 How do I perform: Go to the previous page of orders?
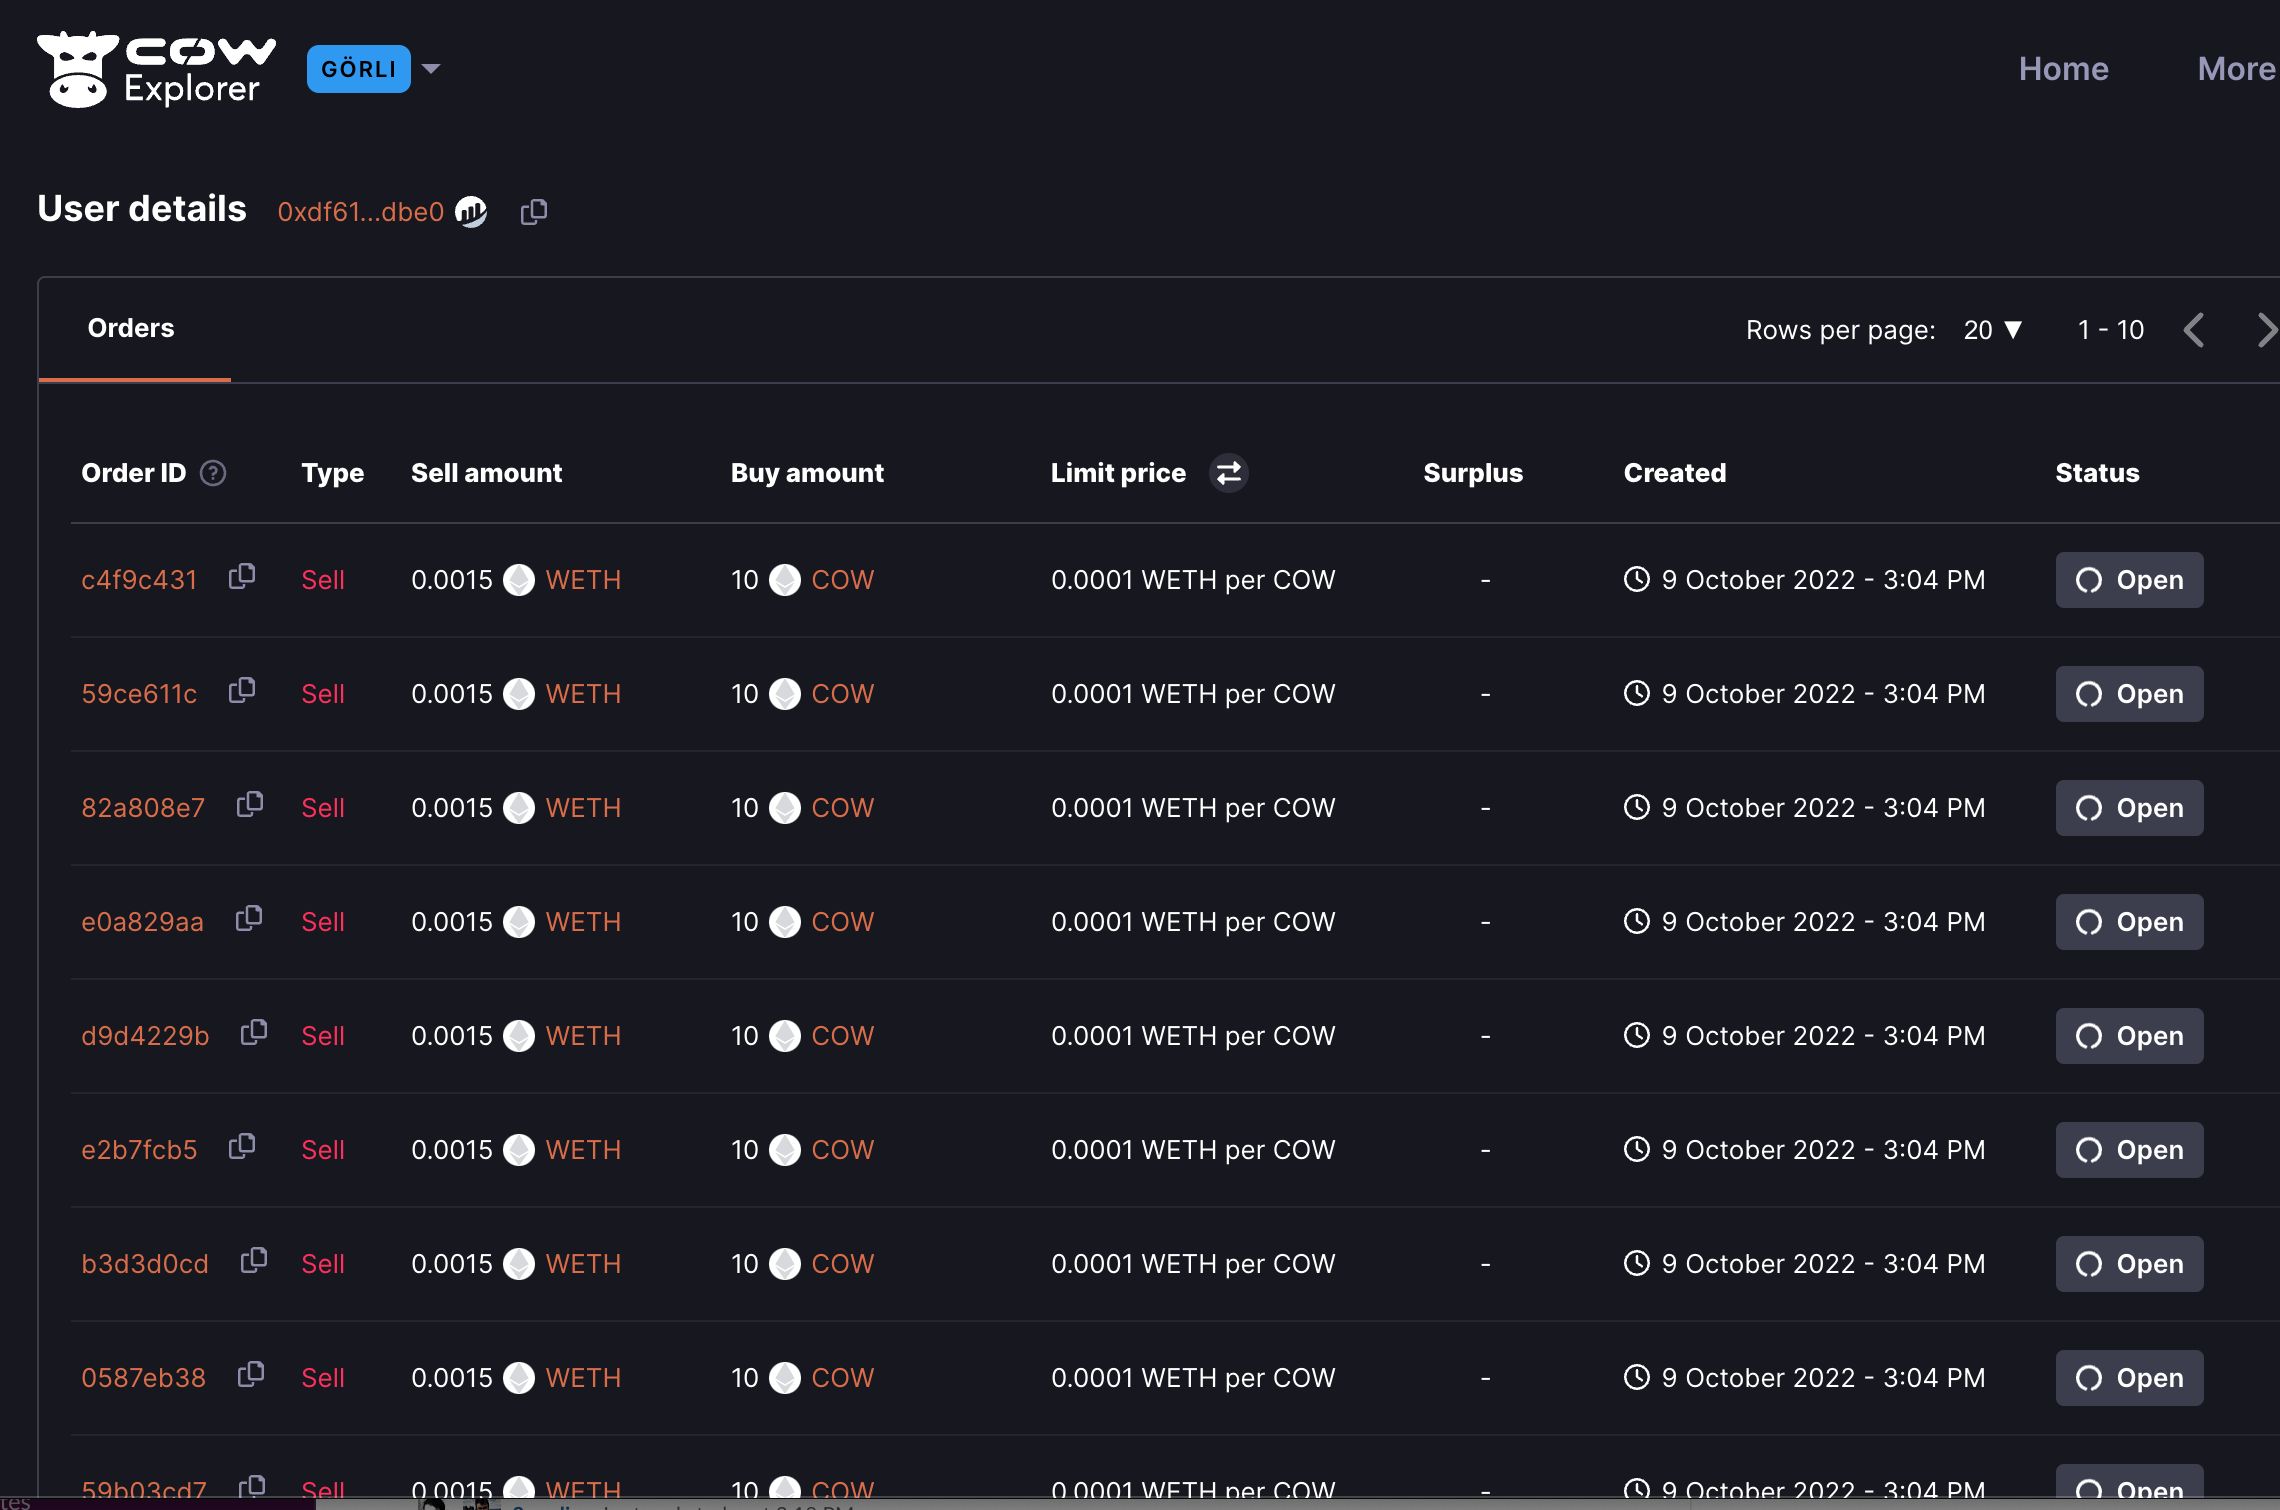tap(2194, 330)
